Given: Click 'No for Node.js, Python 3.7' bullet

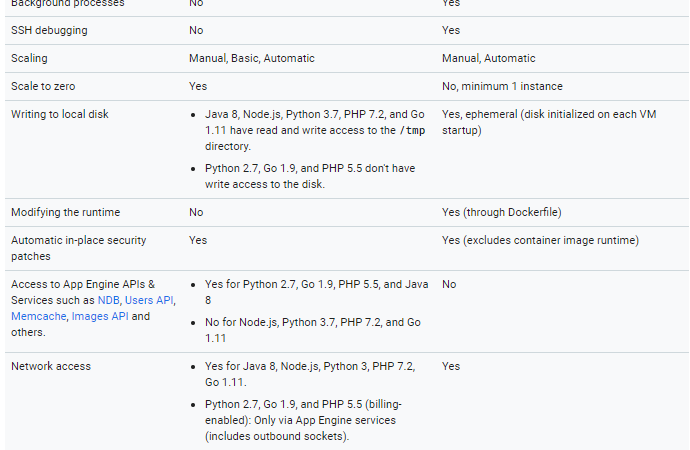Looking at the screenshot, I should click(x=313, y=330).
